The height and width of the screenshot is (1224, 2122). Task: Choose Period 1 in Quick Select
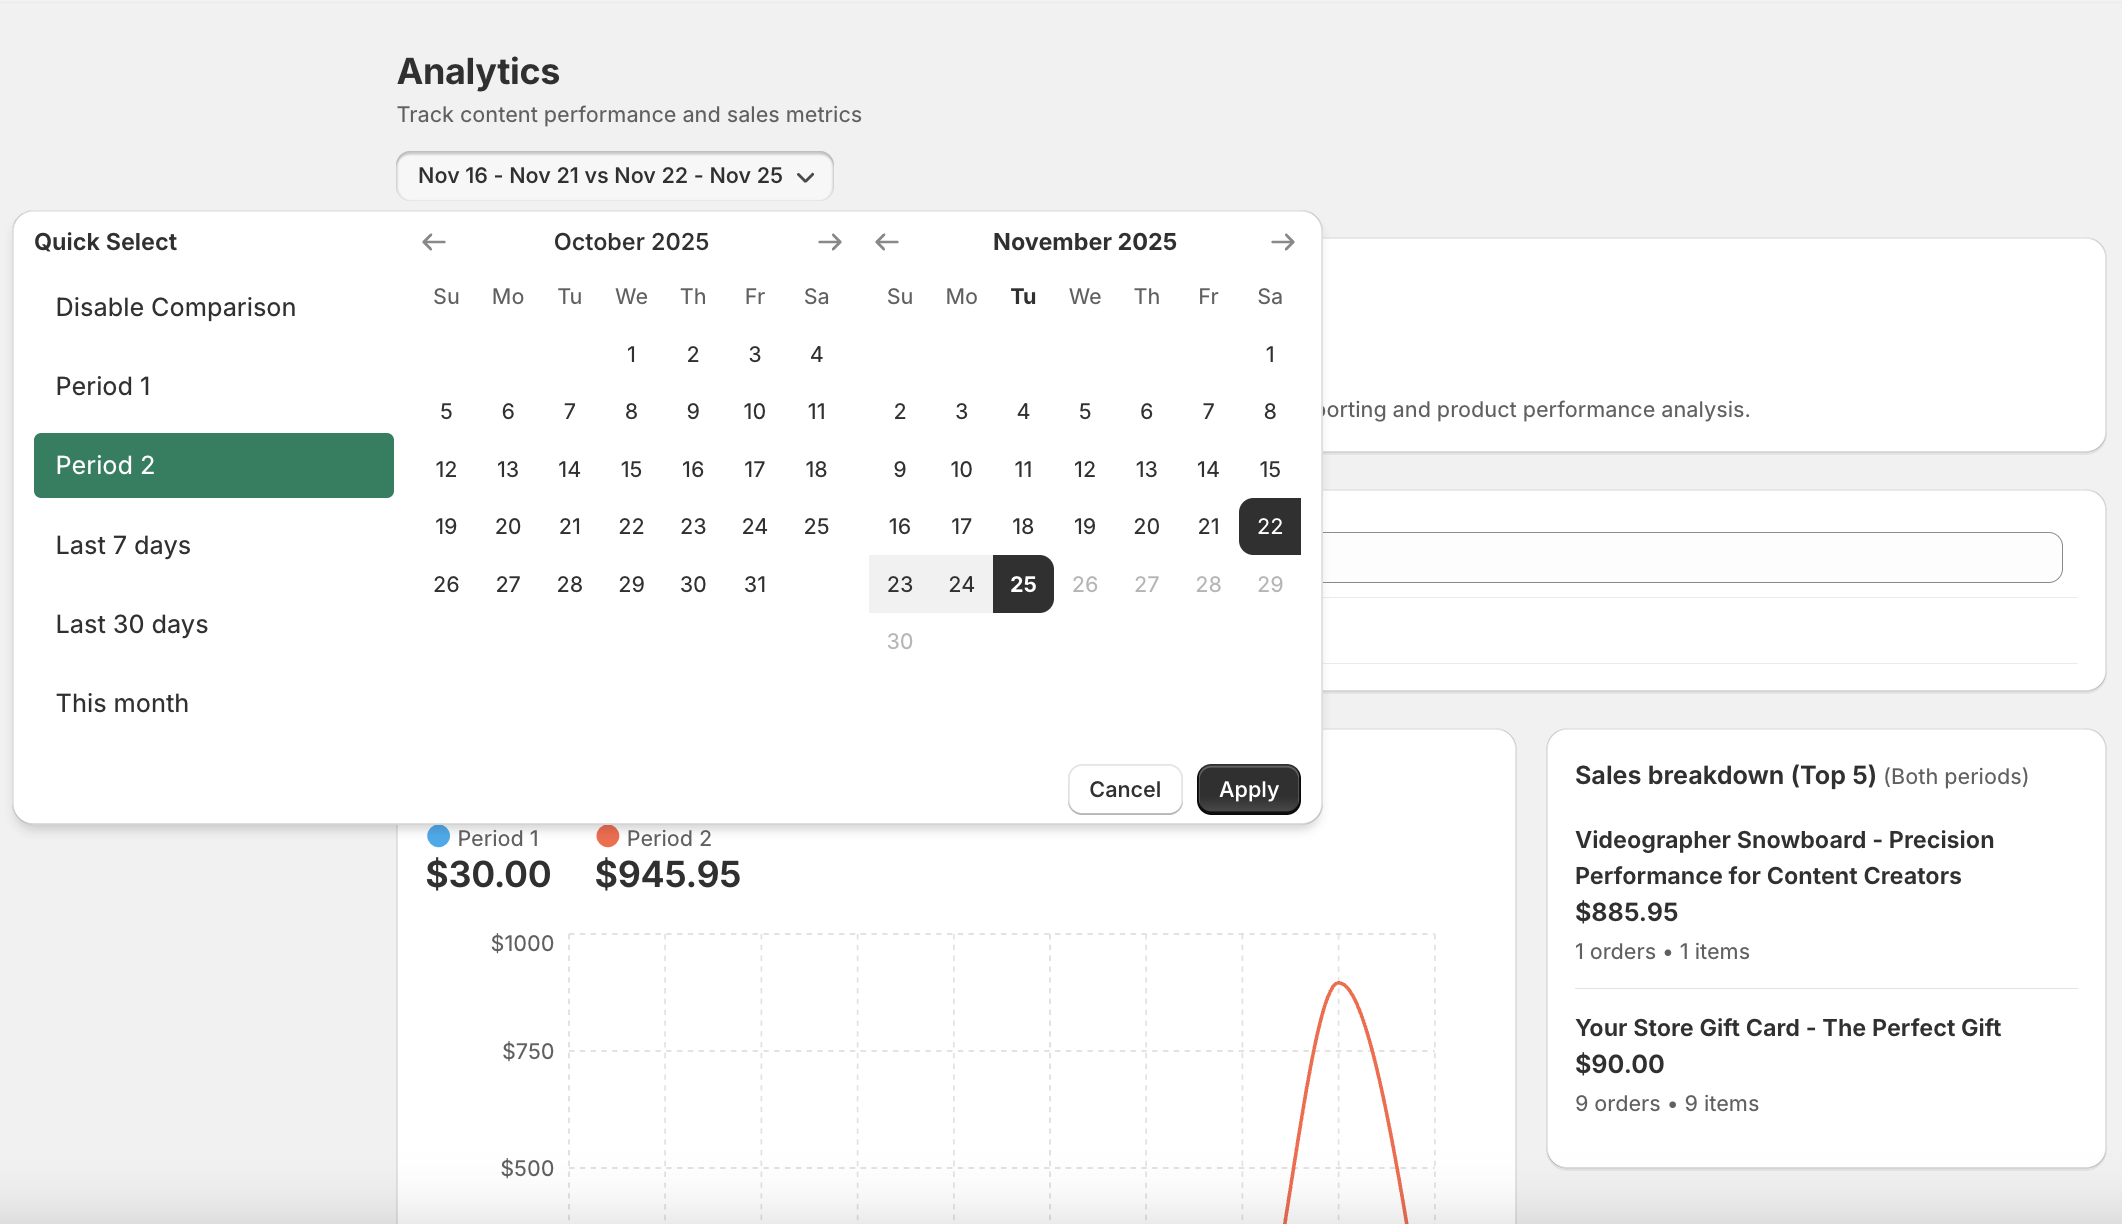[x=103, y=386]
